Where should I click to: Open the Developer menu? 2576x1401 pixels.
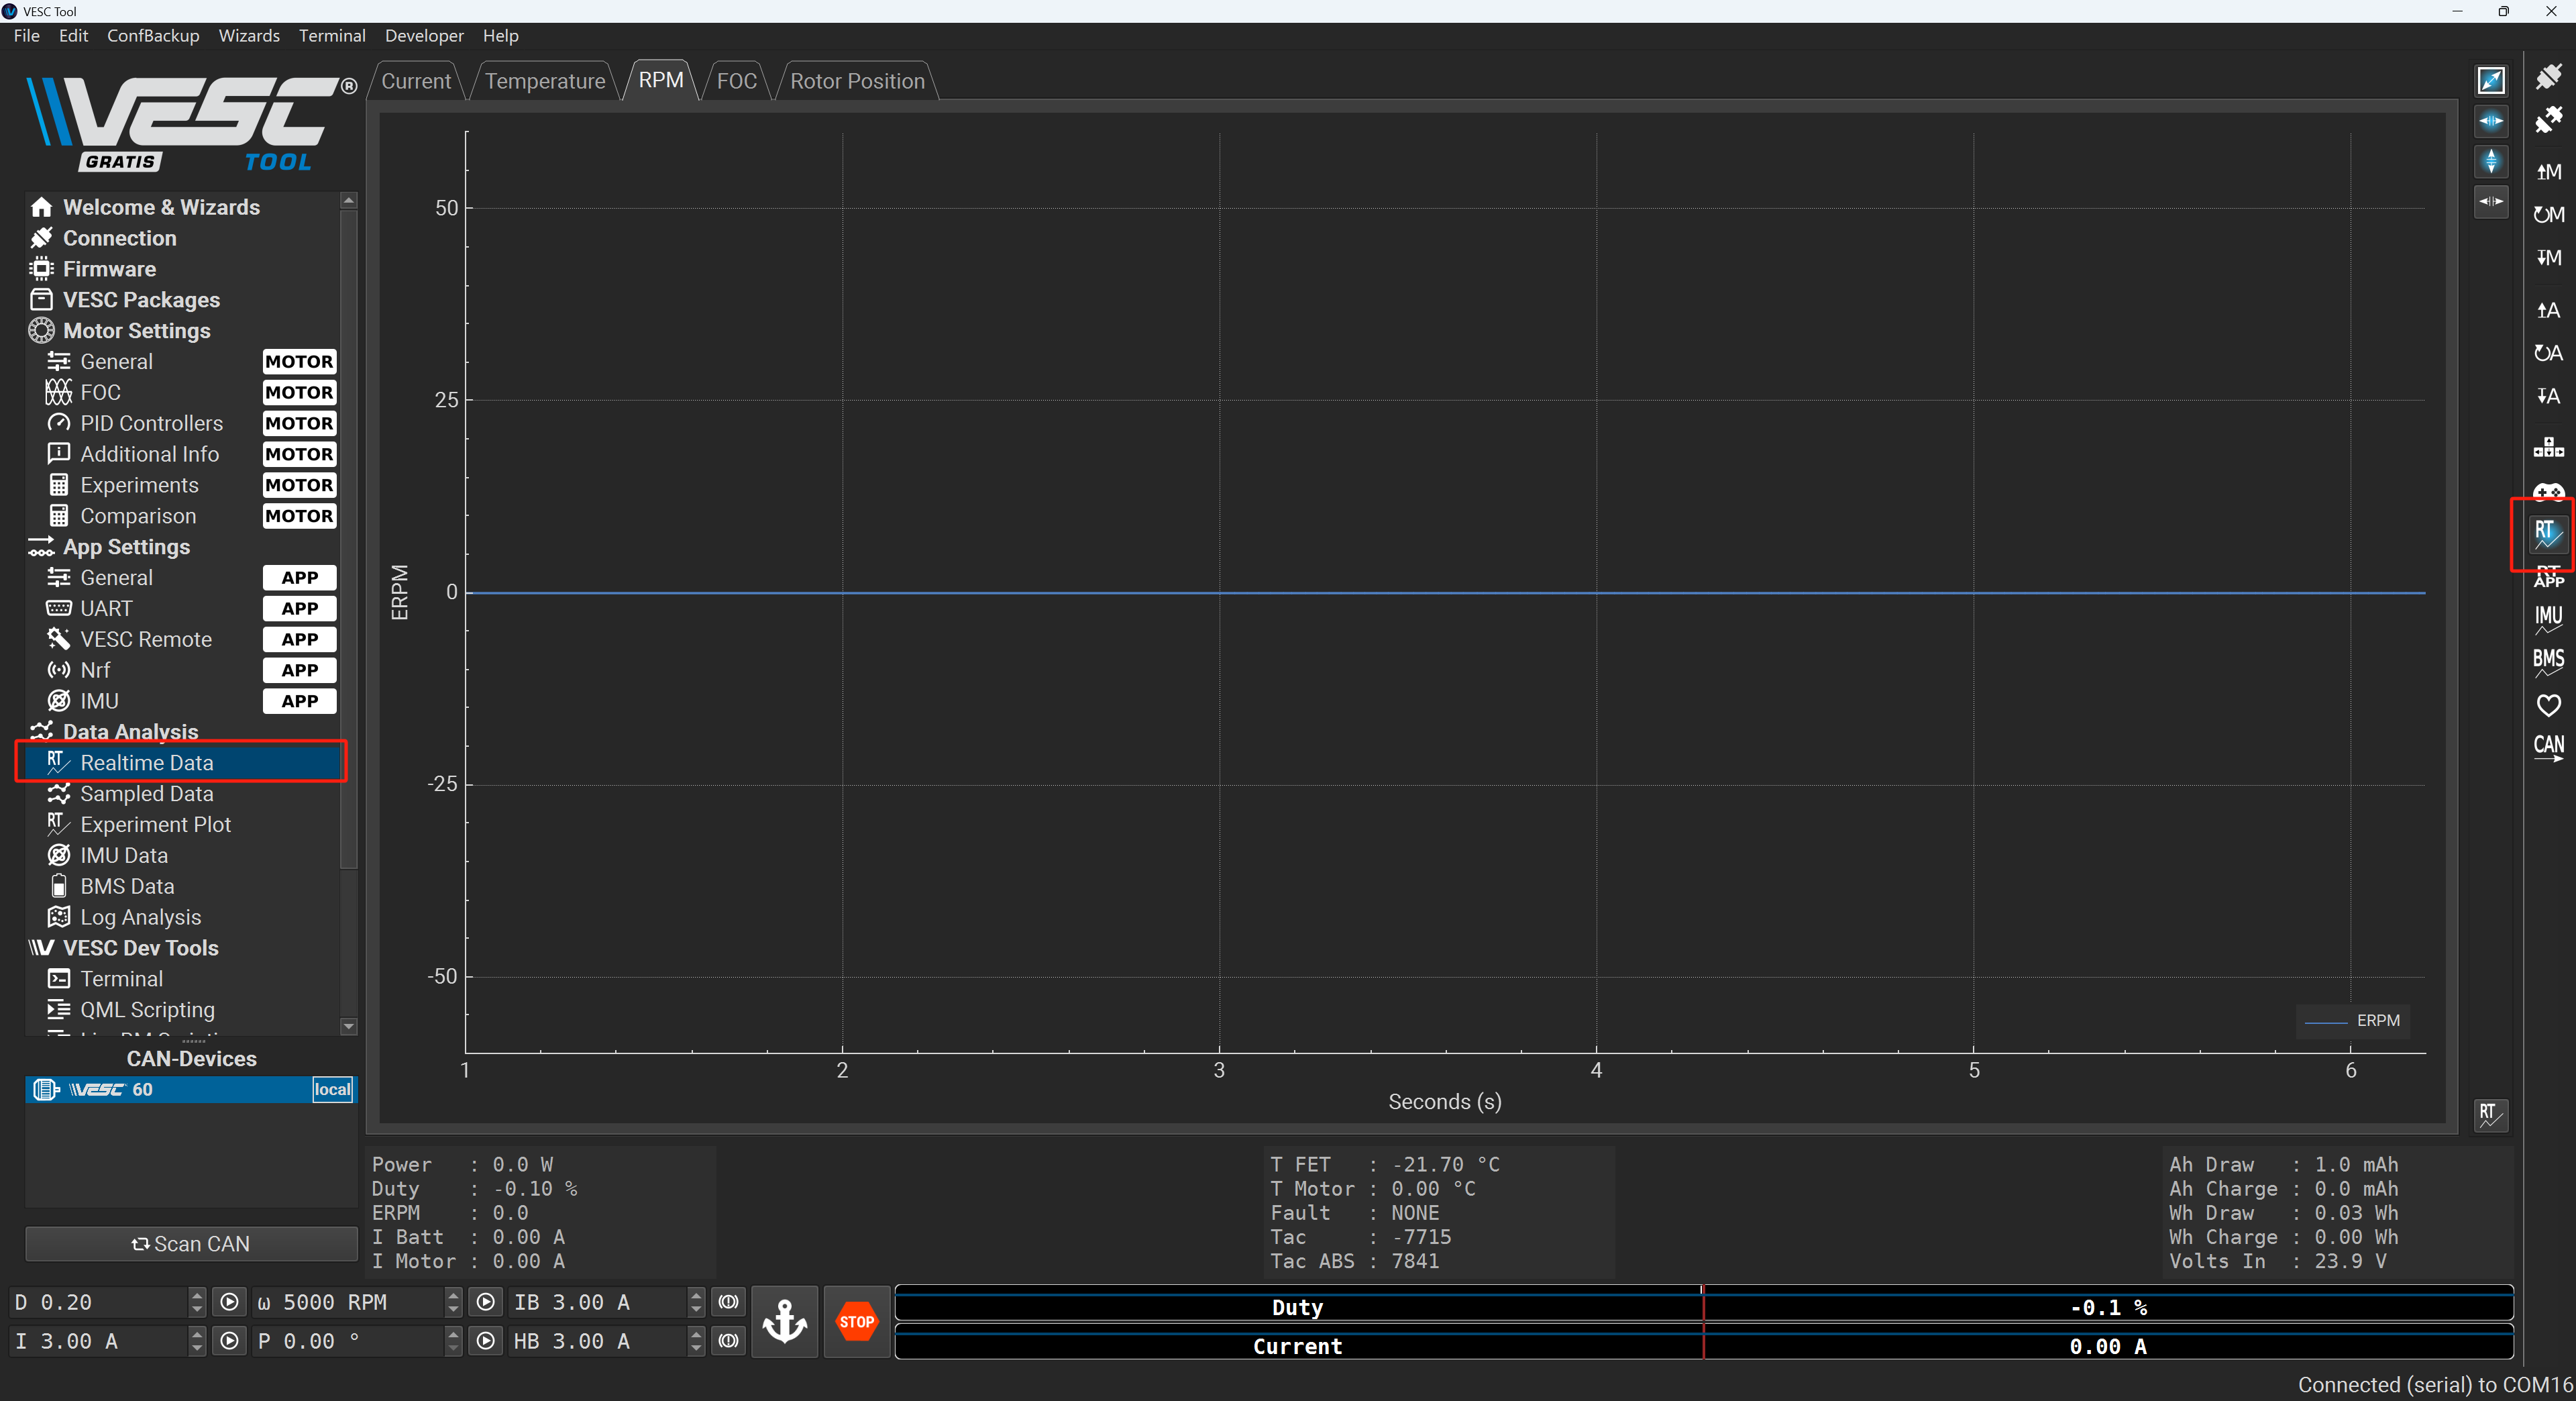(x=424, y=36)
